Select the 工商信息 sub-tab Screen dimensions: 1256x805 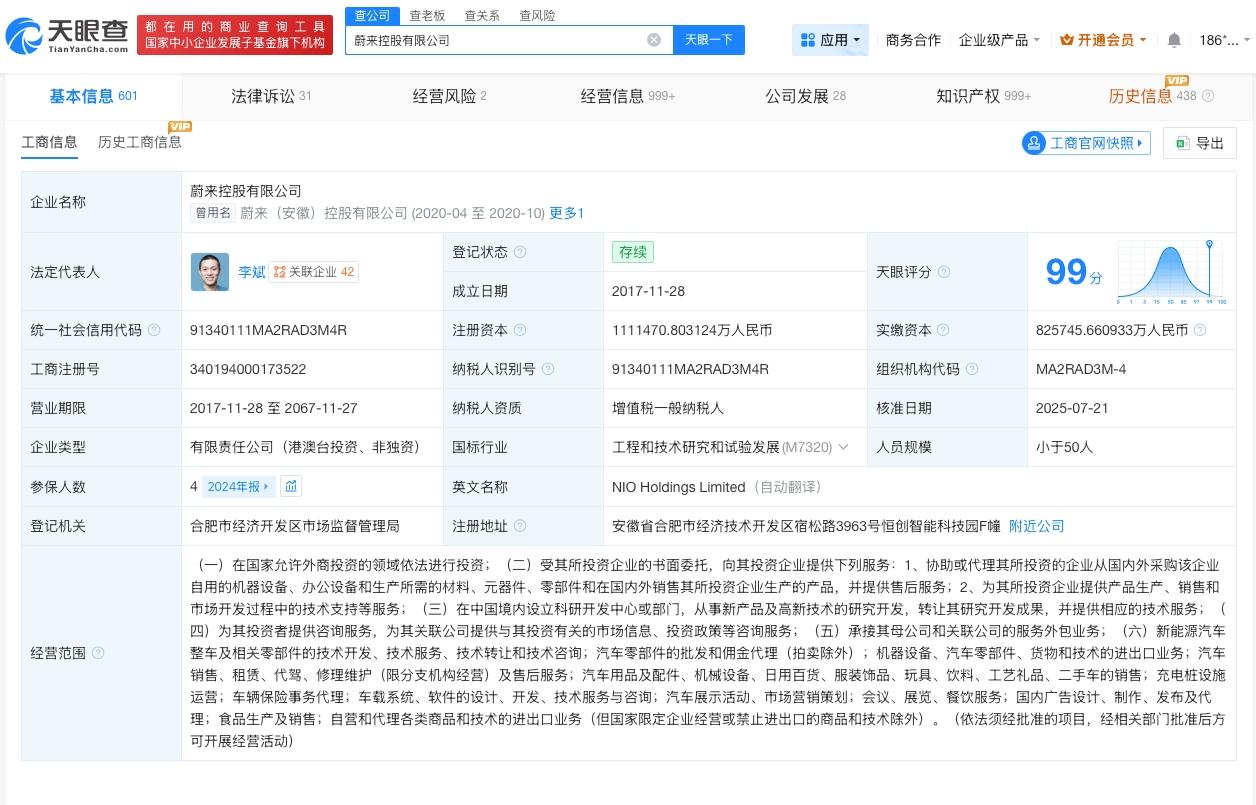49,142
